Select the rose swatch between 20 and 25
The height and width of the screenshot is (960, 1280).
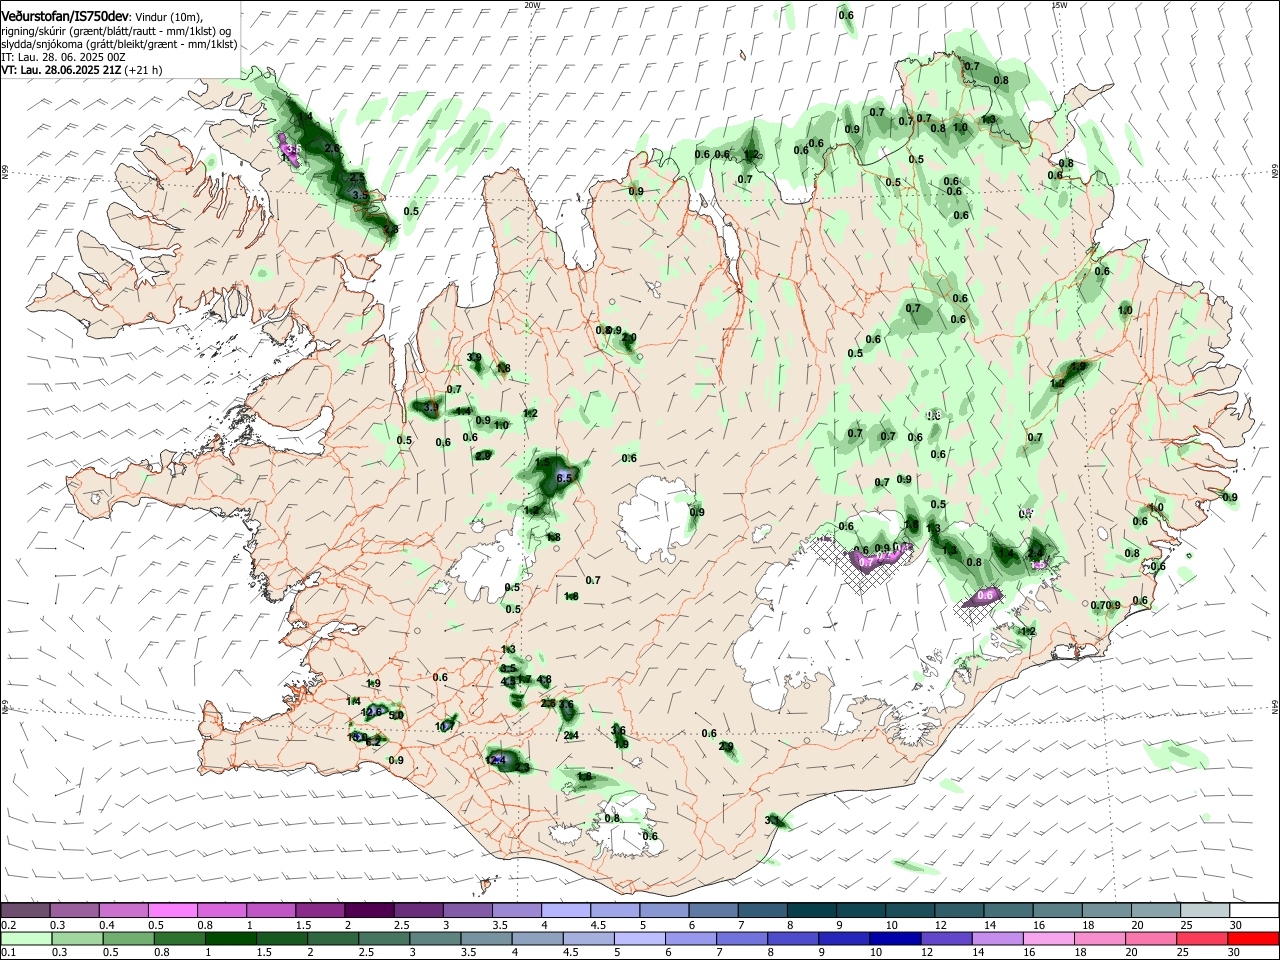[x=1152, y=939]
